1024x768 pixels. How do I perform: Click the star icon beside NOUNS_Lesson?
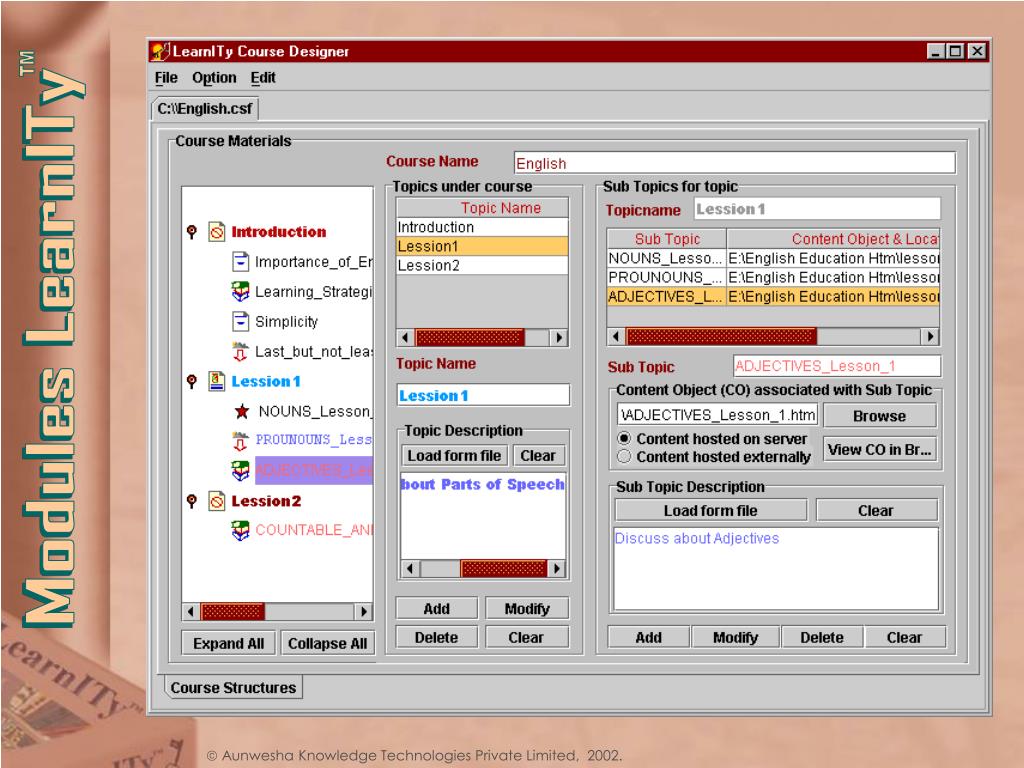(242, 411)
